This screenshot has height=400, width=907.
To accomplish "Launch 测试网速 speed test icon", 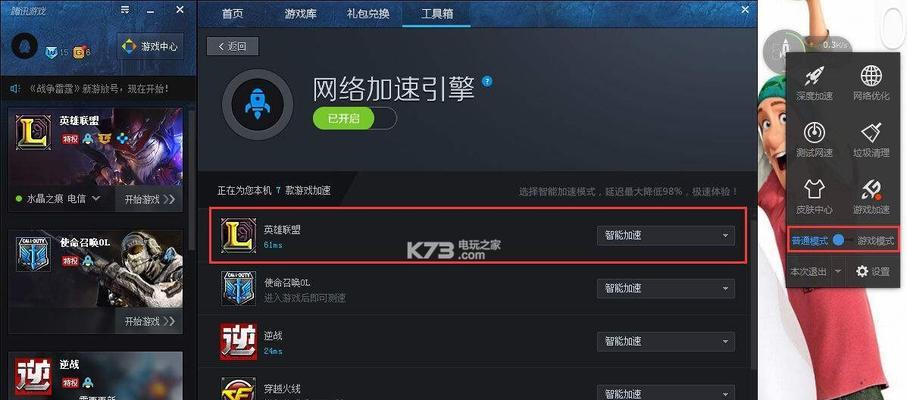I will 814,133.
